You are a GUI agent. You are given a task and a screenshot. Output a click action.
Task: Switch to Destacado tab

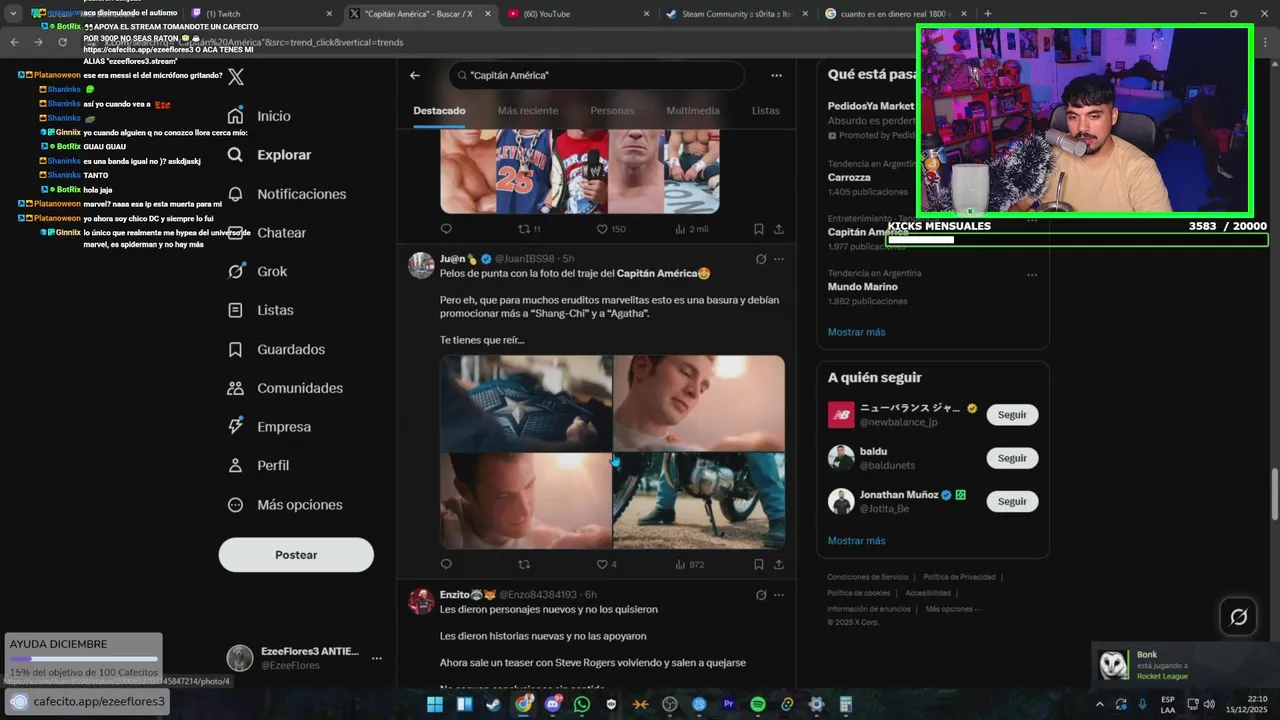click(x=439, y=111)
